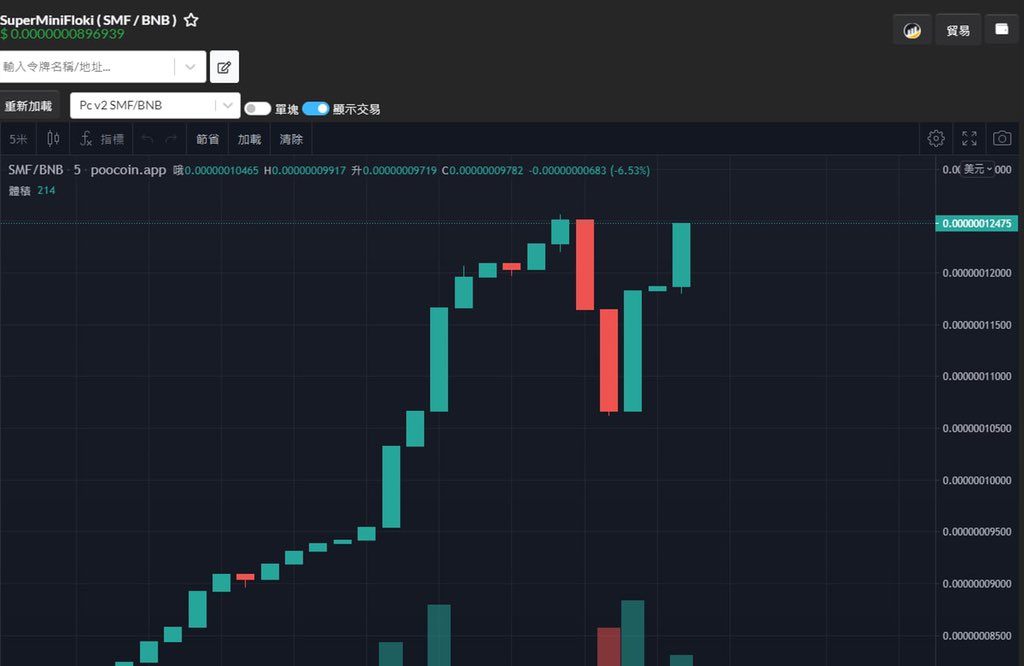Click the 重新加載 reload button

29,106
